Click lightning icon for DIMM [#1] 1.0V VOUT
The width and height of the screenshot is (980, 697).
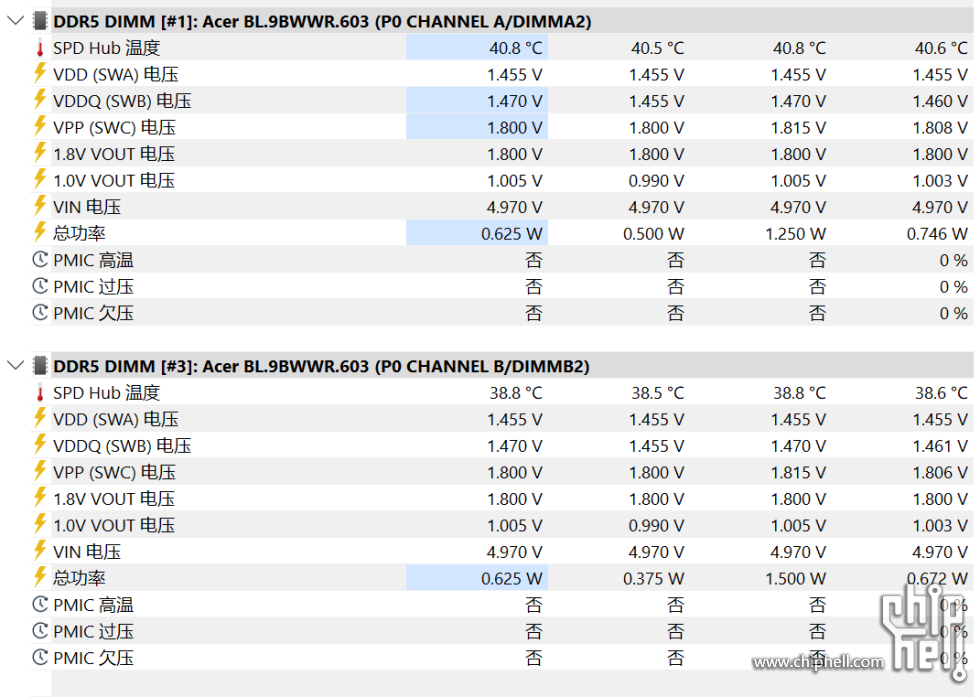(x=40, y=179)
